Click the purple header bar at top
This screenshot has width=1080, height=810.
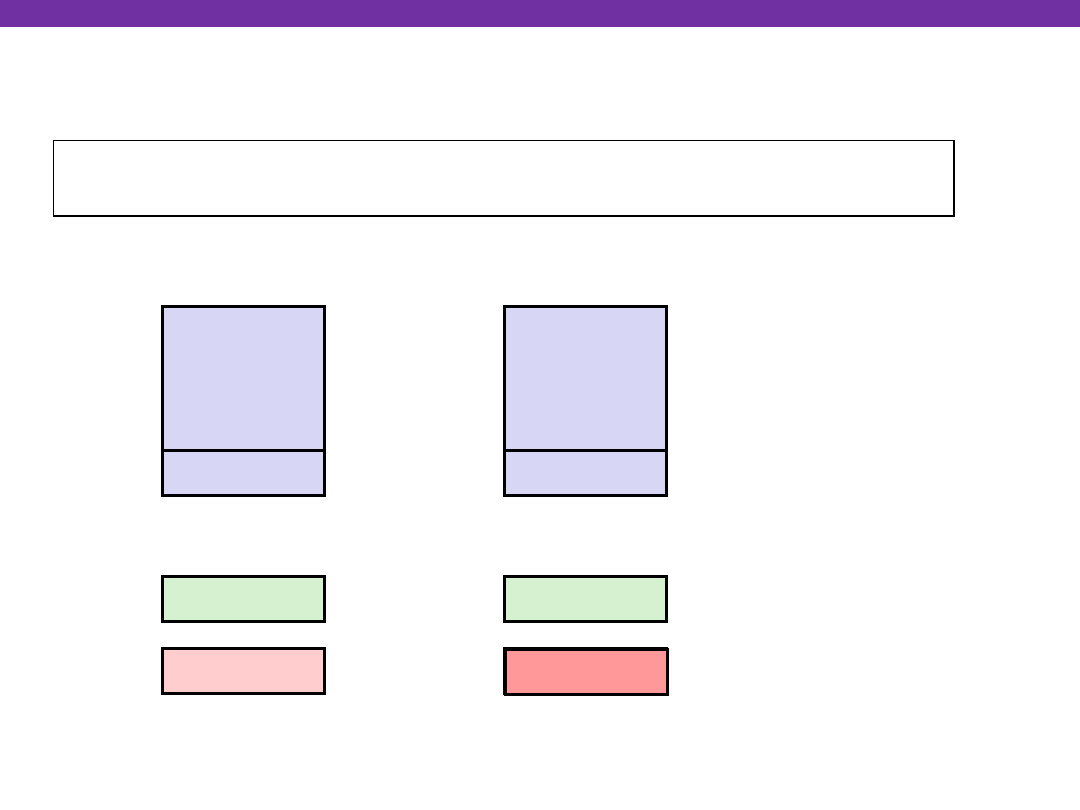540,12
